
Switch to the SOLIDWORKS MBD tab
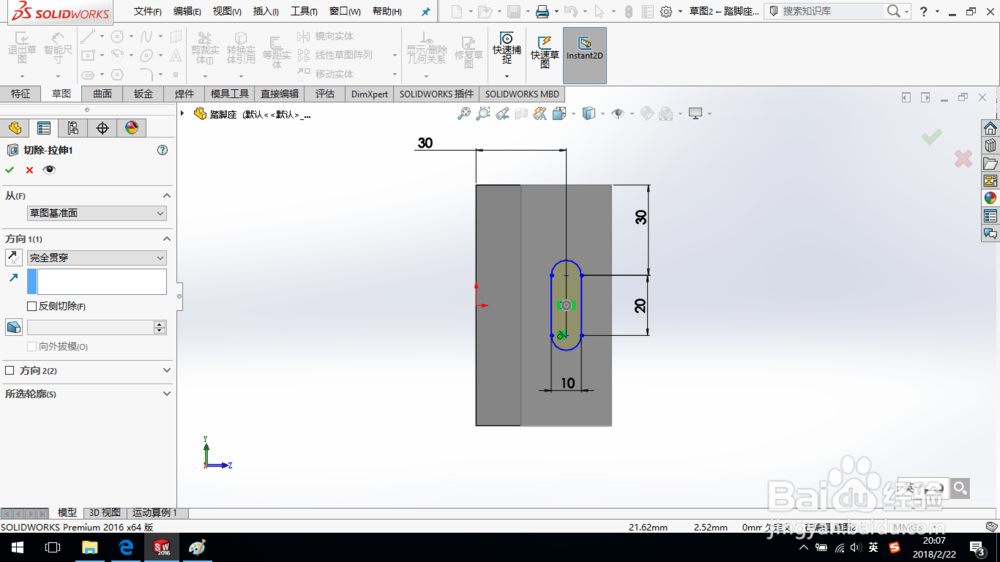coord(522,94)
